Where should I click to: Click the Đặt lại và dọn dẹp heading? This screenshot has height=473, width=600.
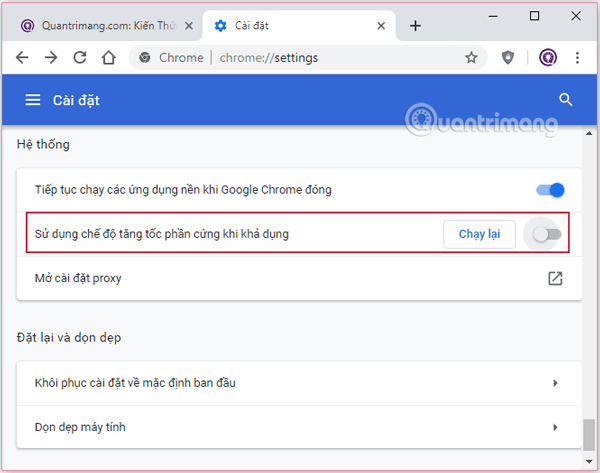69,338
